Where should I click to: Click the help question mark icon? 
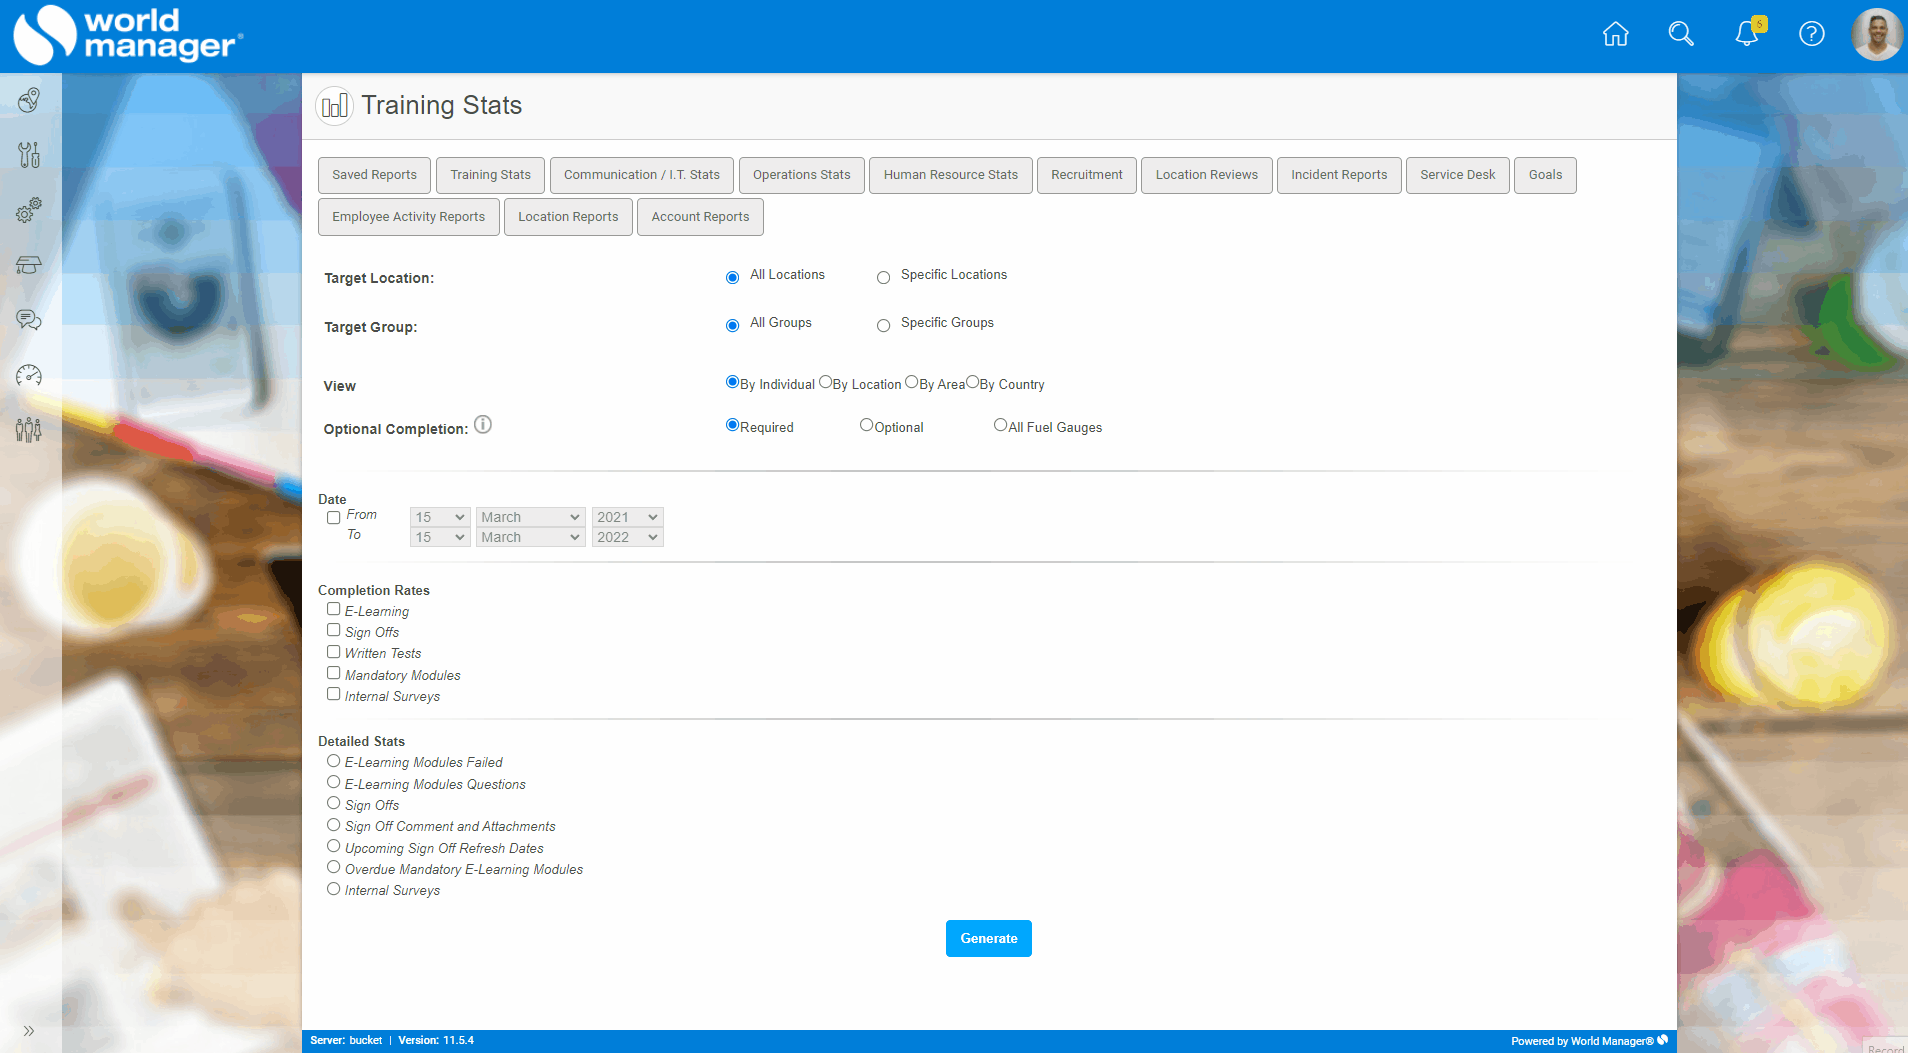[1811, 35]
